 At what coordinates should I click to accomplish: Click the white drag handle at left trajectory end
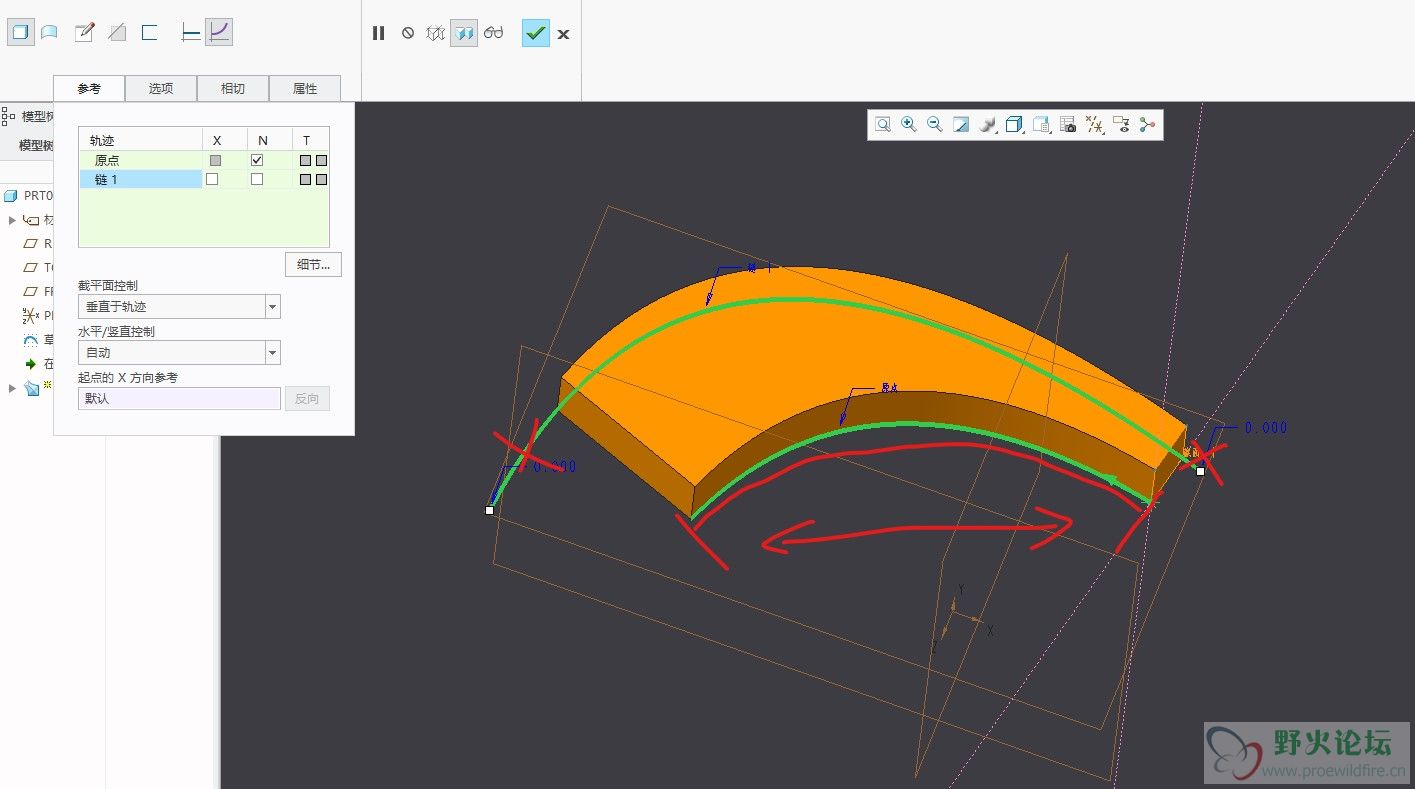coord(489,510)
